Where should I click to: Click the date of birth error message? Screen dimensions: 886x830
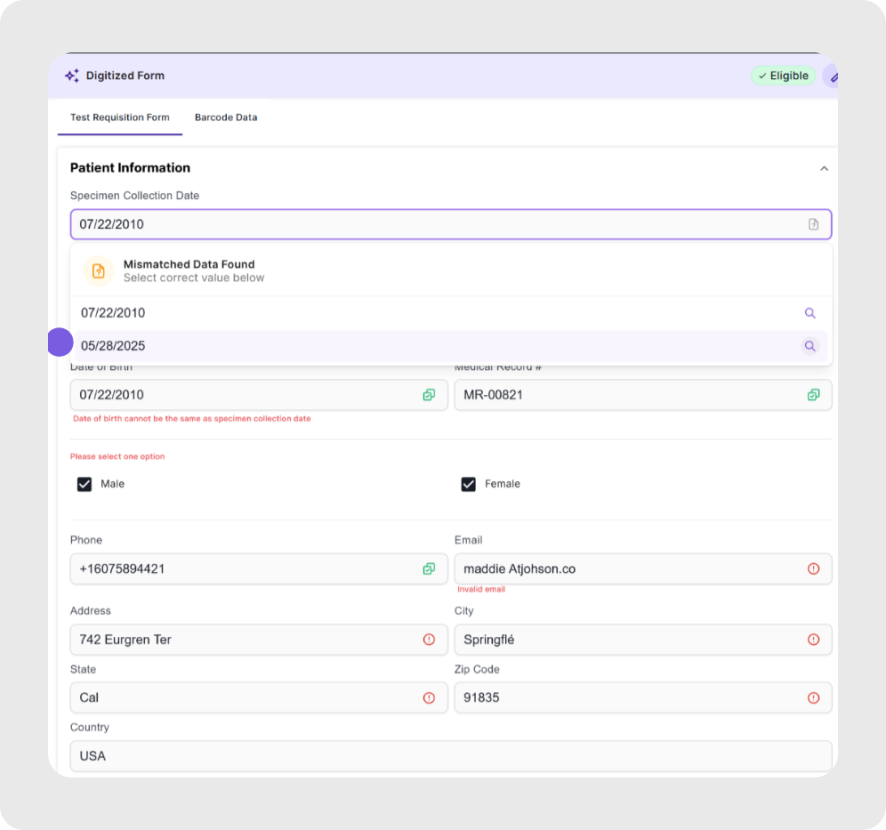[192, 419]
